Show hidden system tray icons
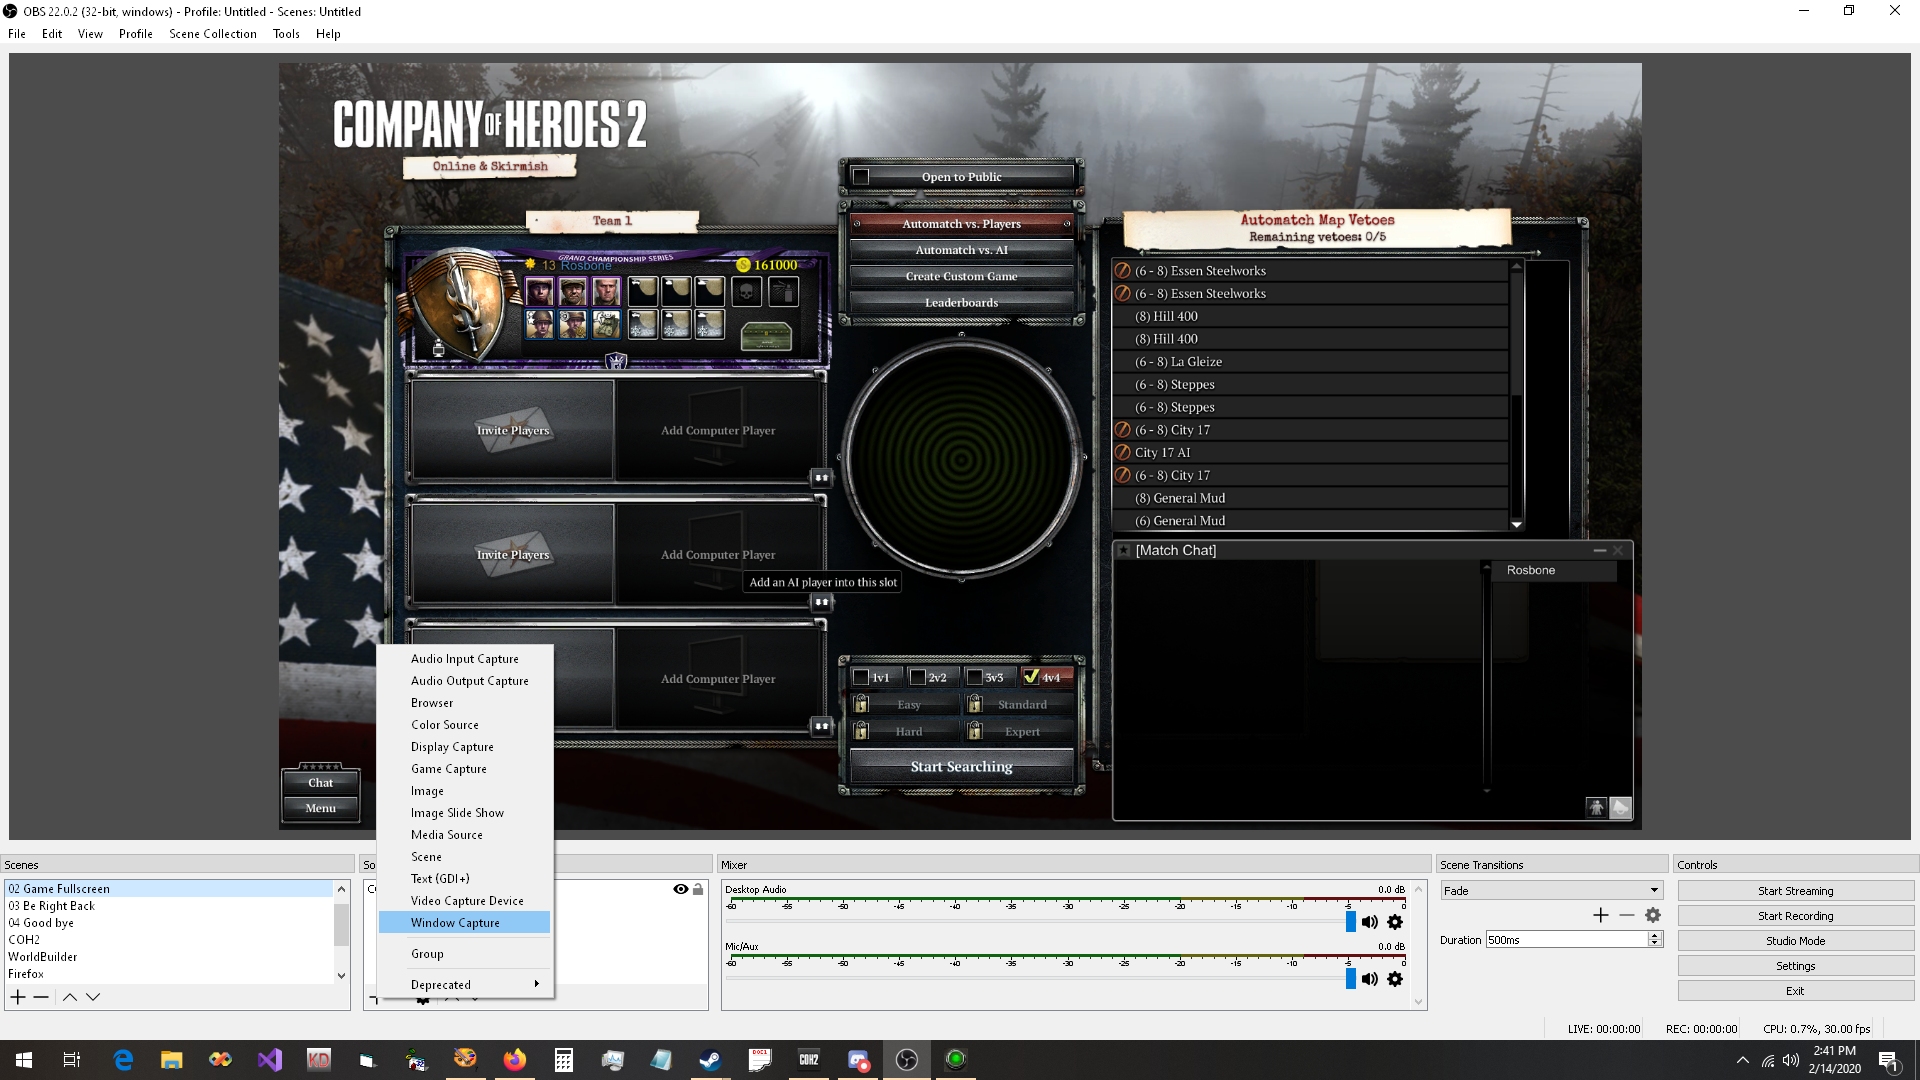 1743,1060
